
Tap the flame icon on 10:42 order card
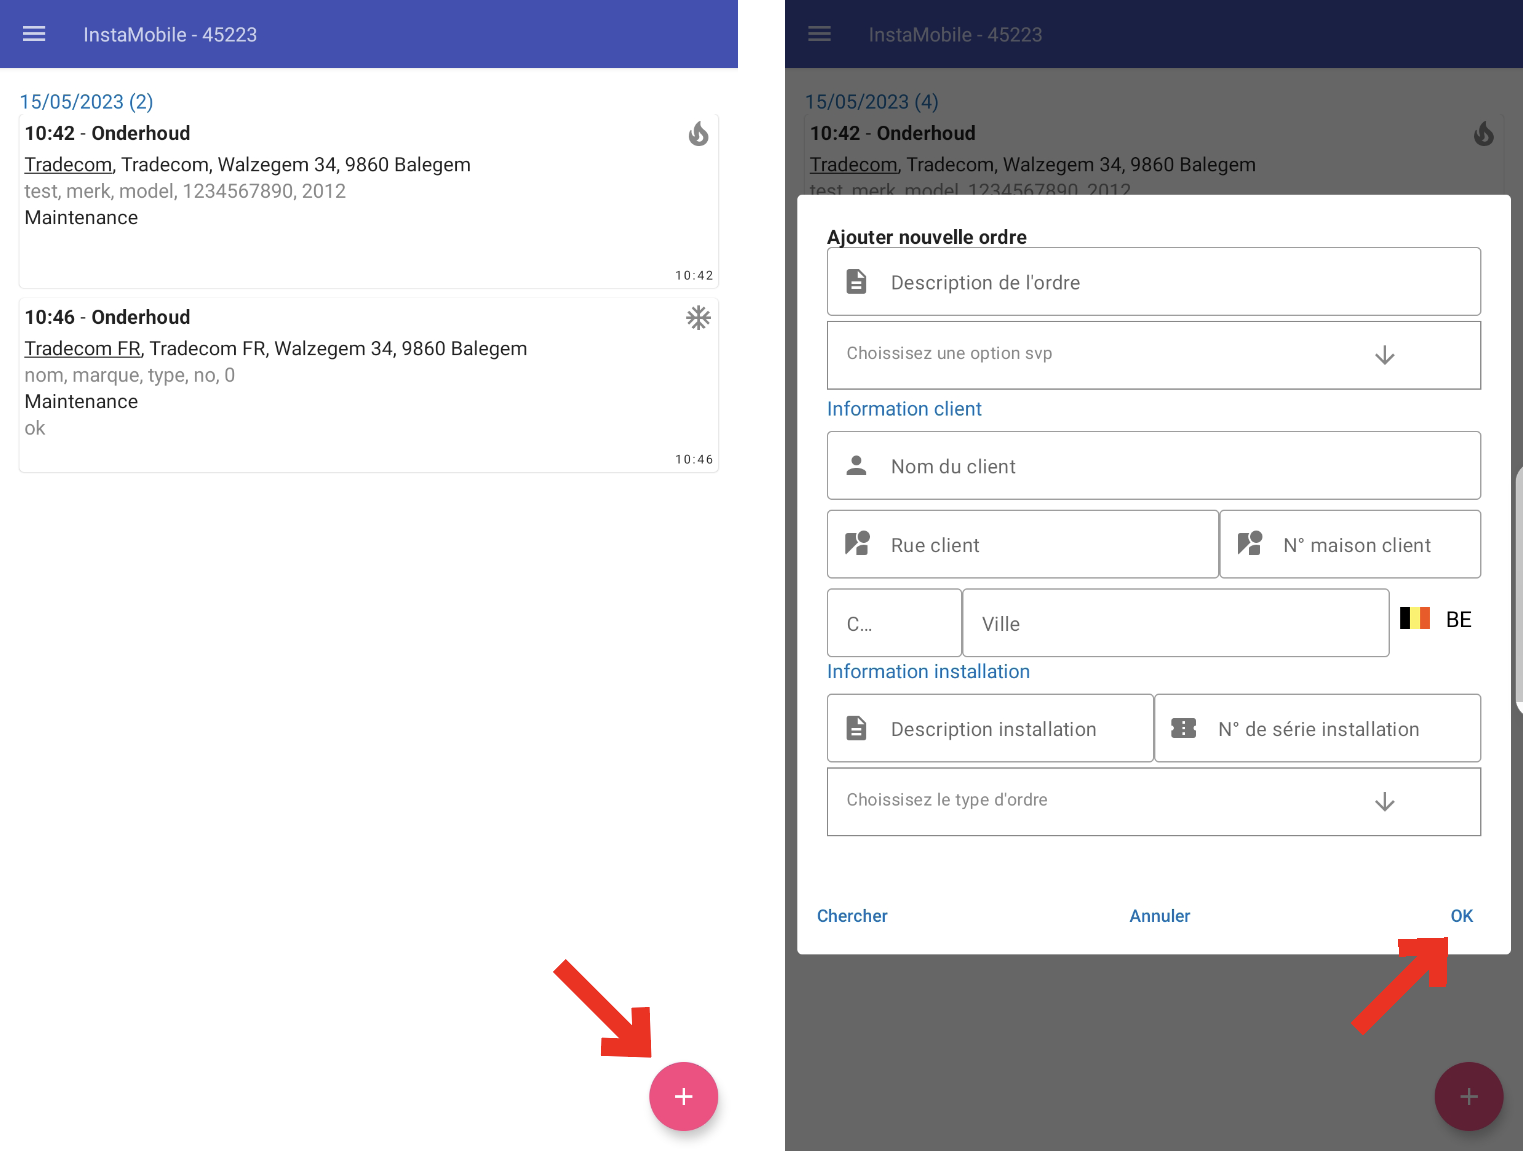click(698, 133)
